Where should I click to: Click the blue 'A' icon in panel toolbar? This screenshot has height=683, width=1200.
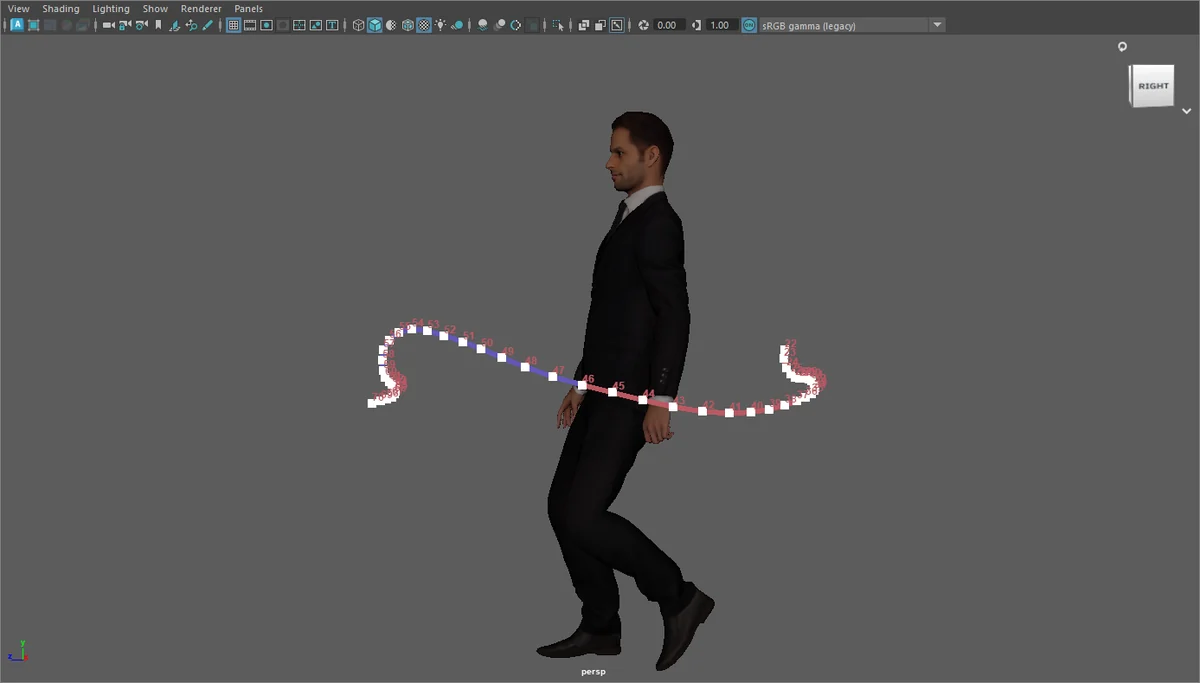tap(17, 25)
